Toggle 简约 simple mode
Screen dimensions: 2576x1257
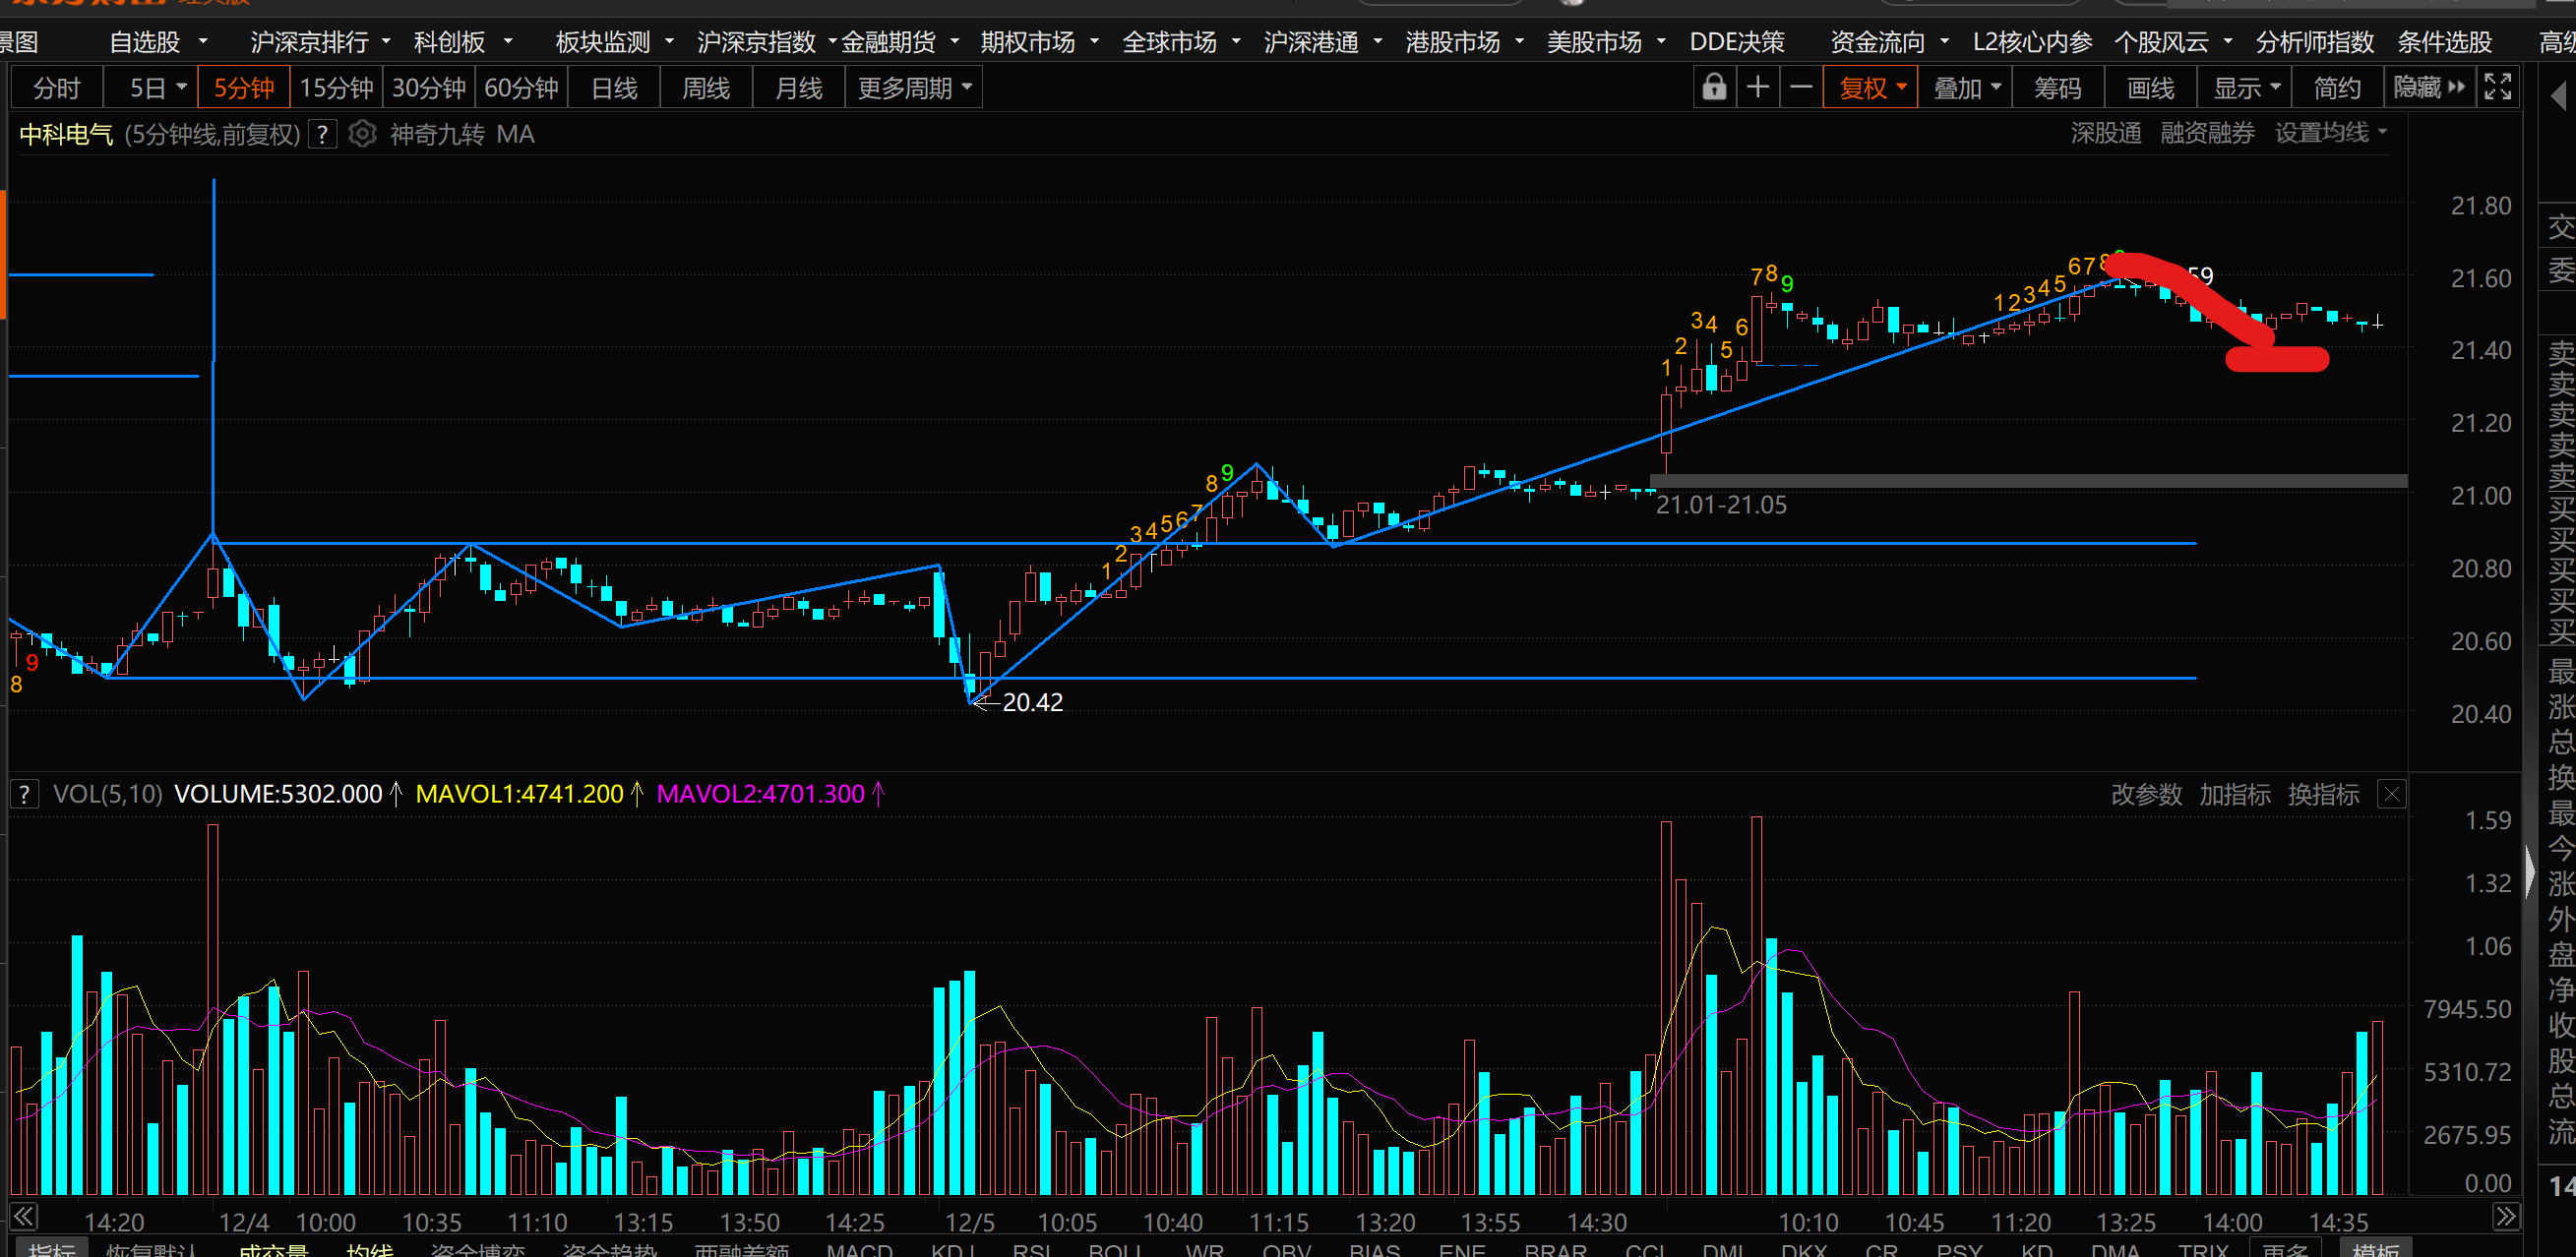2337,88
